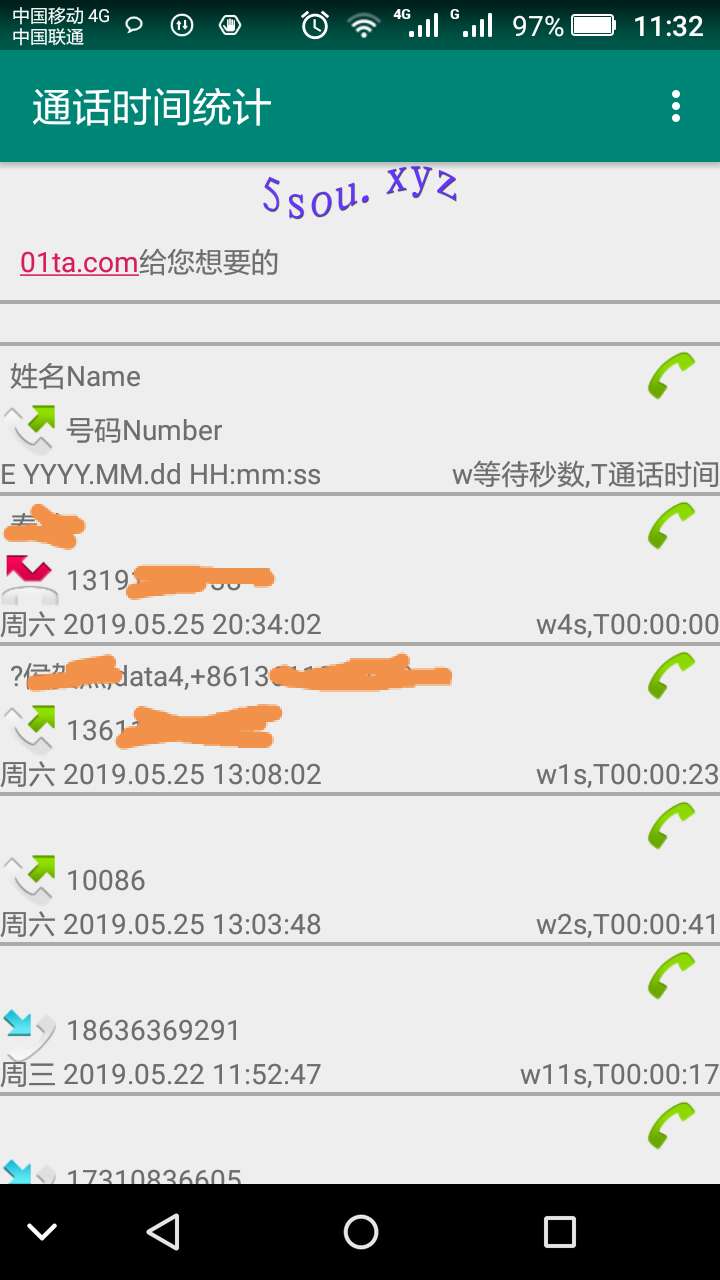Collapse navigation bar with down chevron
This screenshot has height=1280, width=720.
42,1232
